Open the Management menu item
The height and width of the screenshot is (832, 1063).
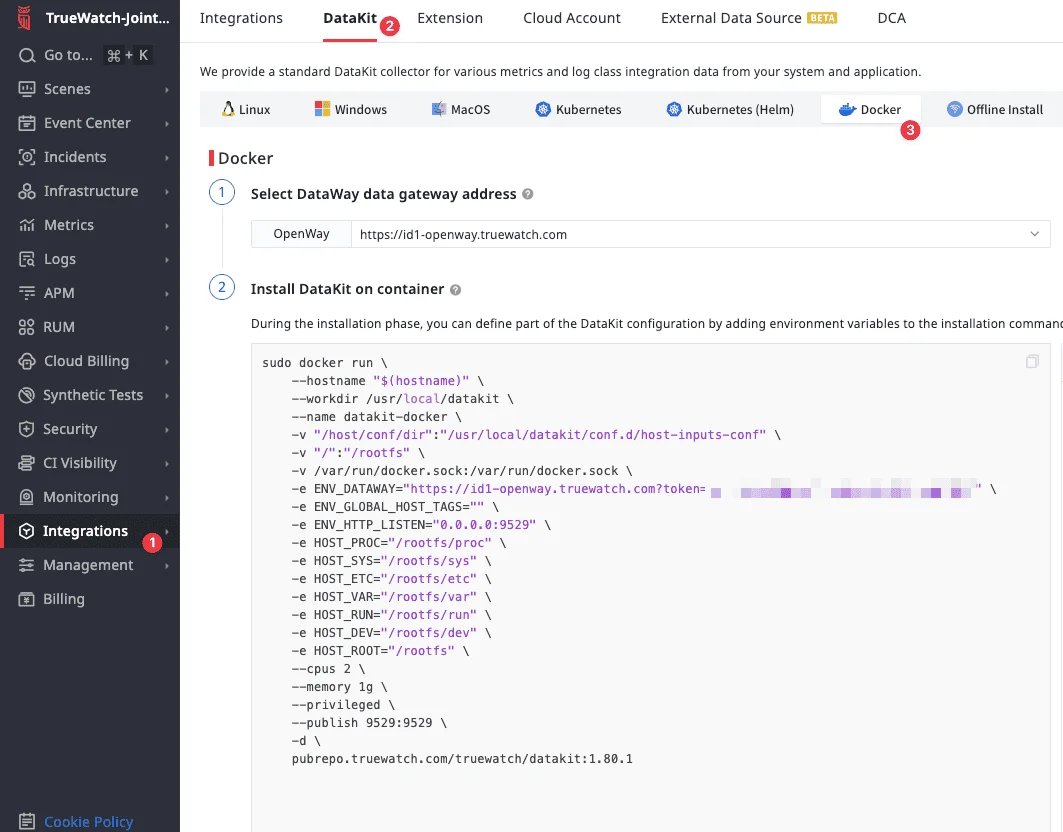point(89,565)
